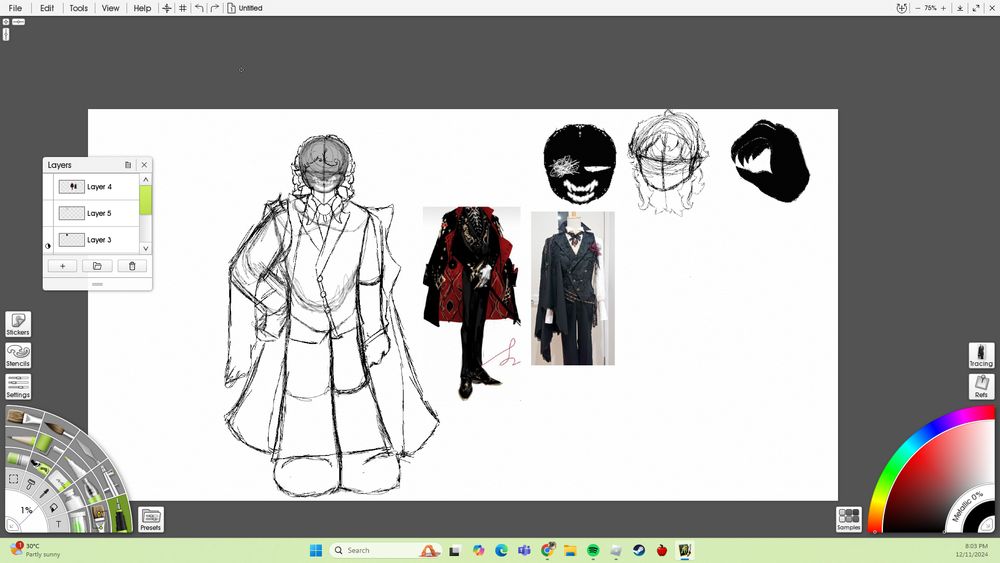Open the File menu
This screenshot has width=1000, height=563.
point(15,8)
